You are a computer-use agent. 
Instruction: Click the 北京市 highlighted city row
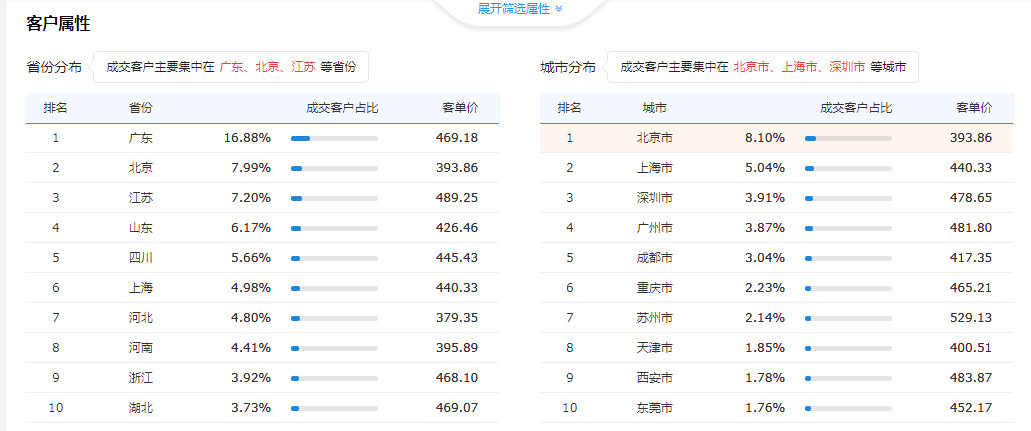point(776,138)
